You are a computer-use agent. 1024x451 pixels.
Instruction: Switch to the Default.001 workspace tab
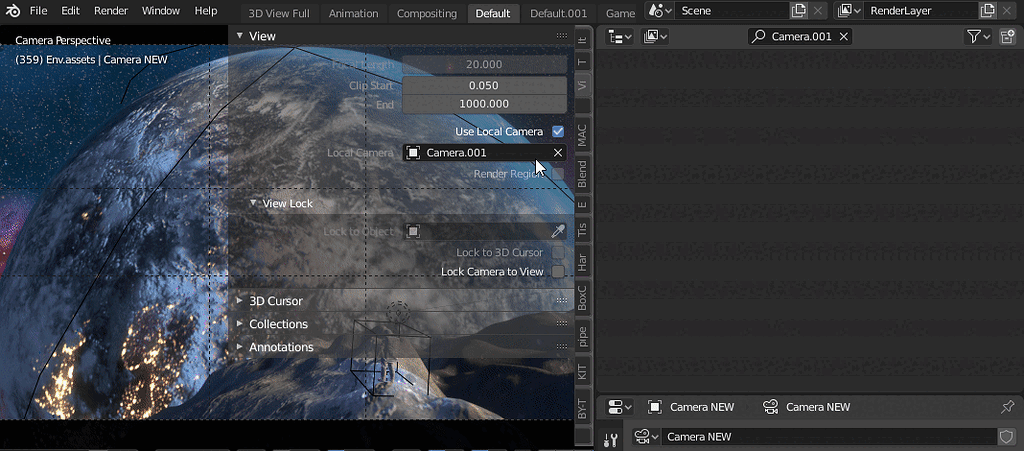pyautogui.click(x=559, y=13)
